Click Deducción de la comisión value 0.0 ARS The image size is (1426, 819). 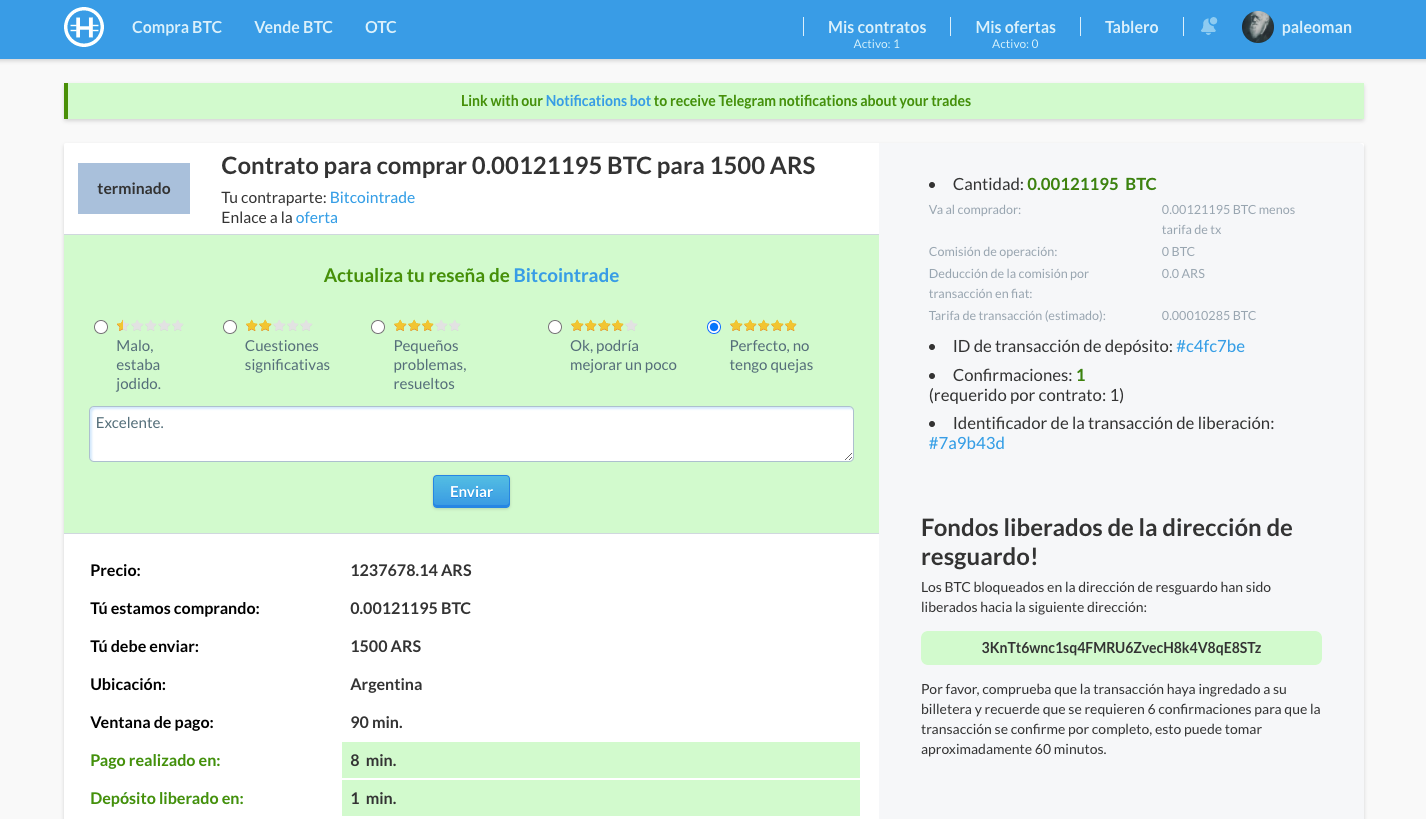tap(1183, 274)
